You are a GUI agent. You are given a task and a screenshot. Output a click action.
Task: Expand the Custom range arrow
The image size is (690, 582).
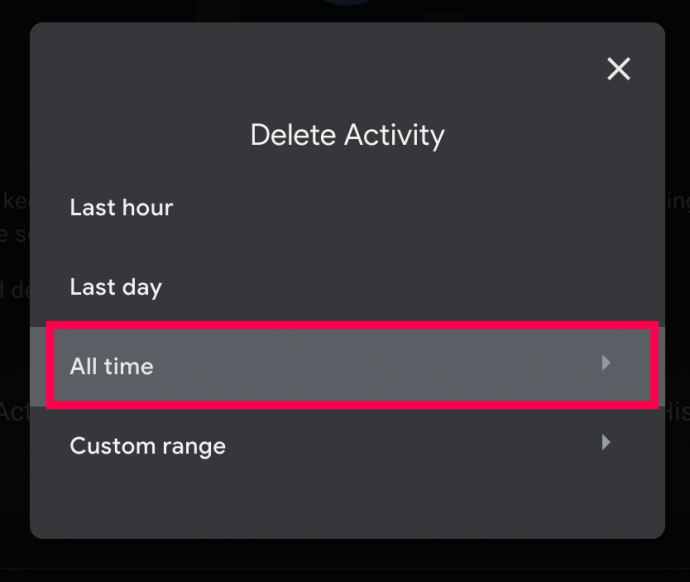point(606,442)
